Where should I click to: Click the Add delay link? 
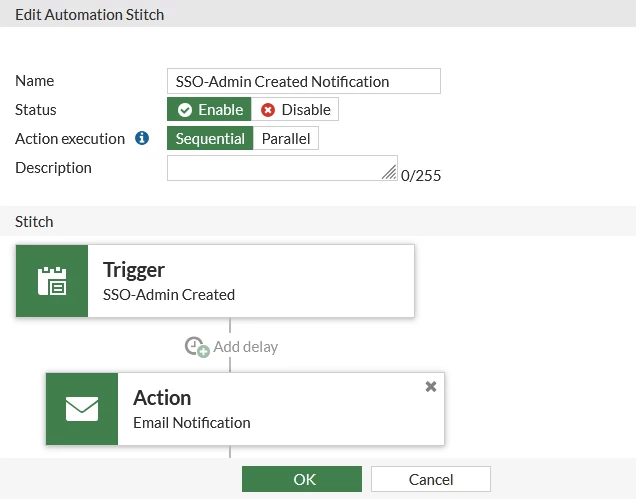pyautogui.click(x=246, y=347)
